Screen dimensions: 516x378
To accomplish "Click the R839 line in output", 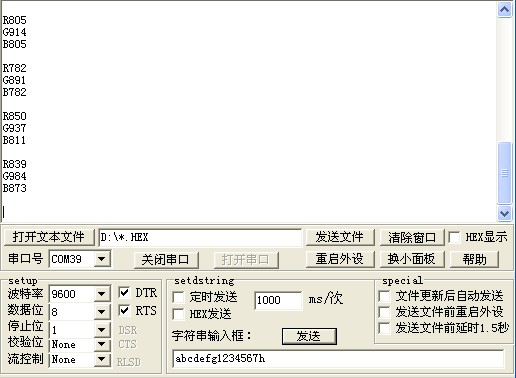I will click(x=14, y=164).
